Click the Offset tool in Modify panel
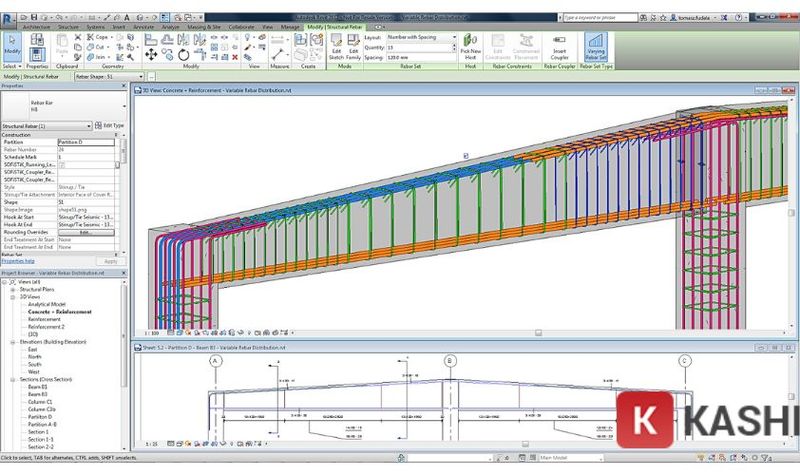Image resolution: width=800 pixels, height=475 pixels. tap(167, 39)
